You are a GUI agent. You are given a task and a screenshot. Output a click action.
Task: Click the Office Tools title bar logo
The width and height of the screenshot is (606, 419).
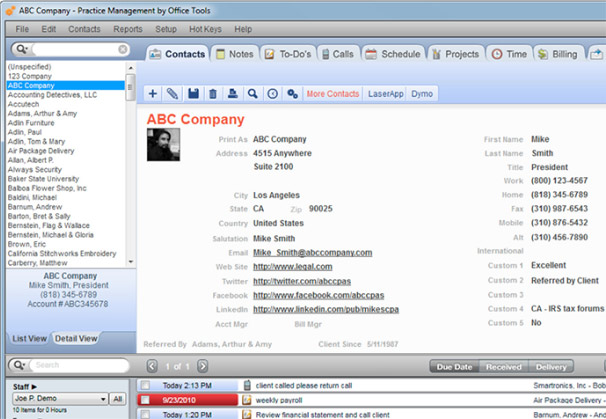tap(10, 11)
